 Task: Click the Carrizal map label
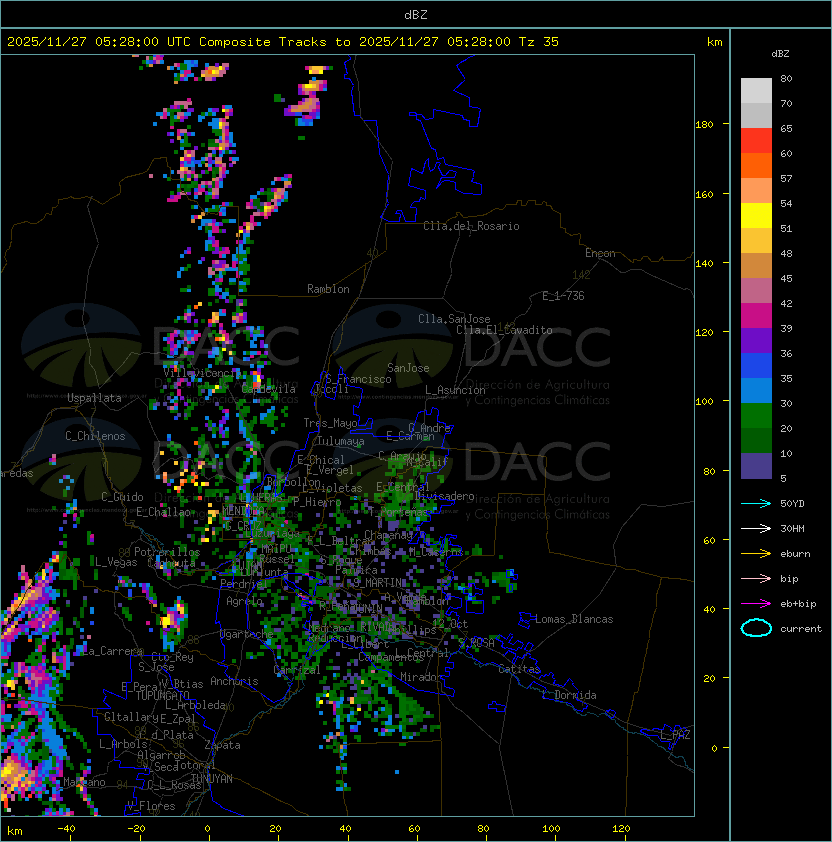coord(297,670)
